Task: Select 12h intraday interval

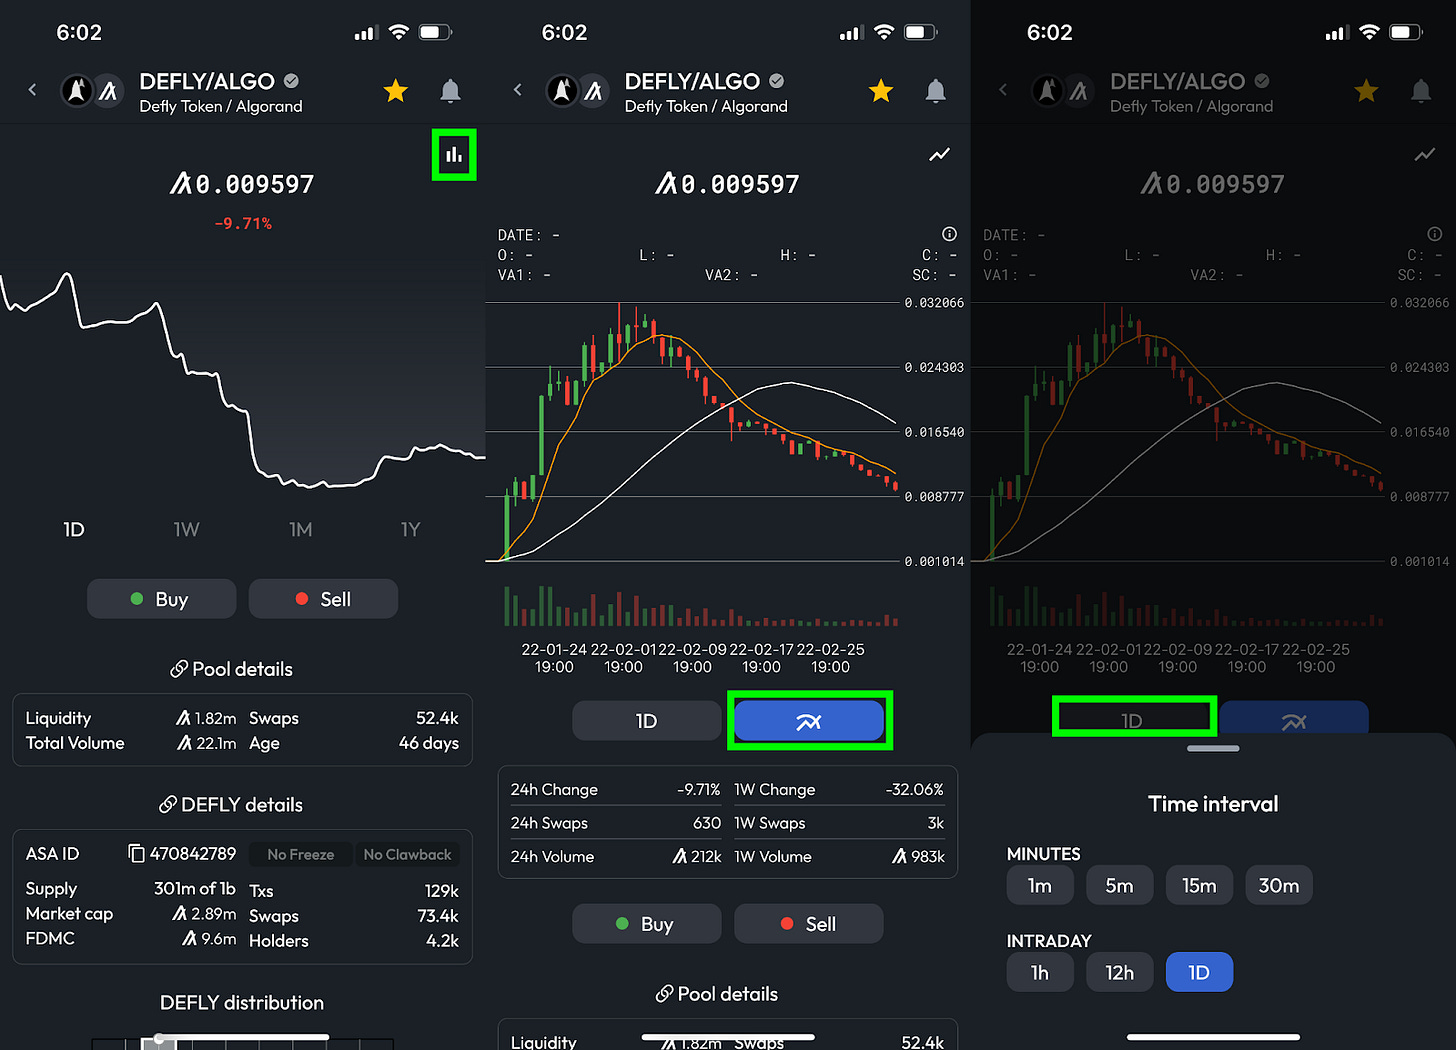Action: [1120, 972]
